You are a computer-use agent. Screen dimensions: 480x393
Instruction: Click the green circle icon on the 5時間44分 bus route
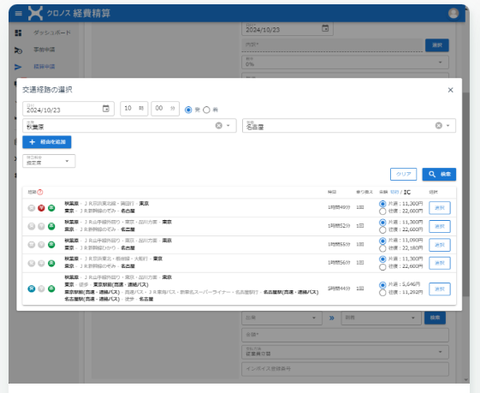pyautogui.click(x=51, y=289)
